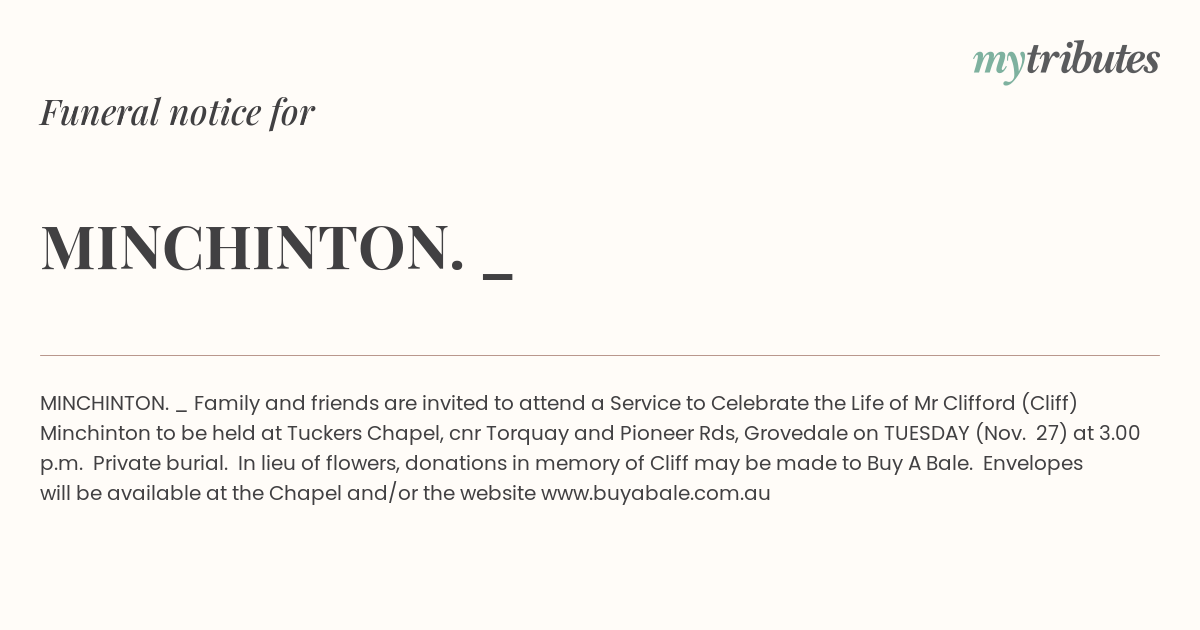Click 'MINCHINTON.' at start of paragraph
Screen dimensions: 1200x630
(104, 404)
